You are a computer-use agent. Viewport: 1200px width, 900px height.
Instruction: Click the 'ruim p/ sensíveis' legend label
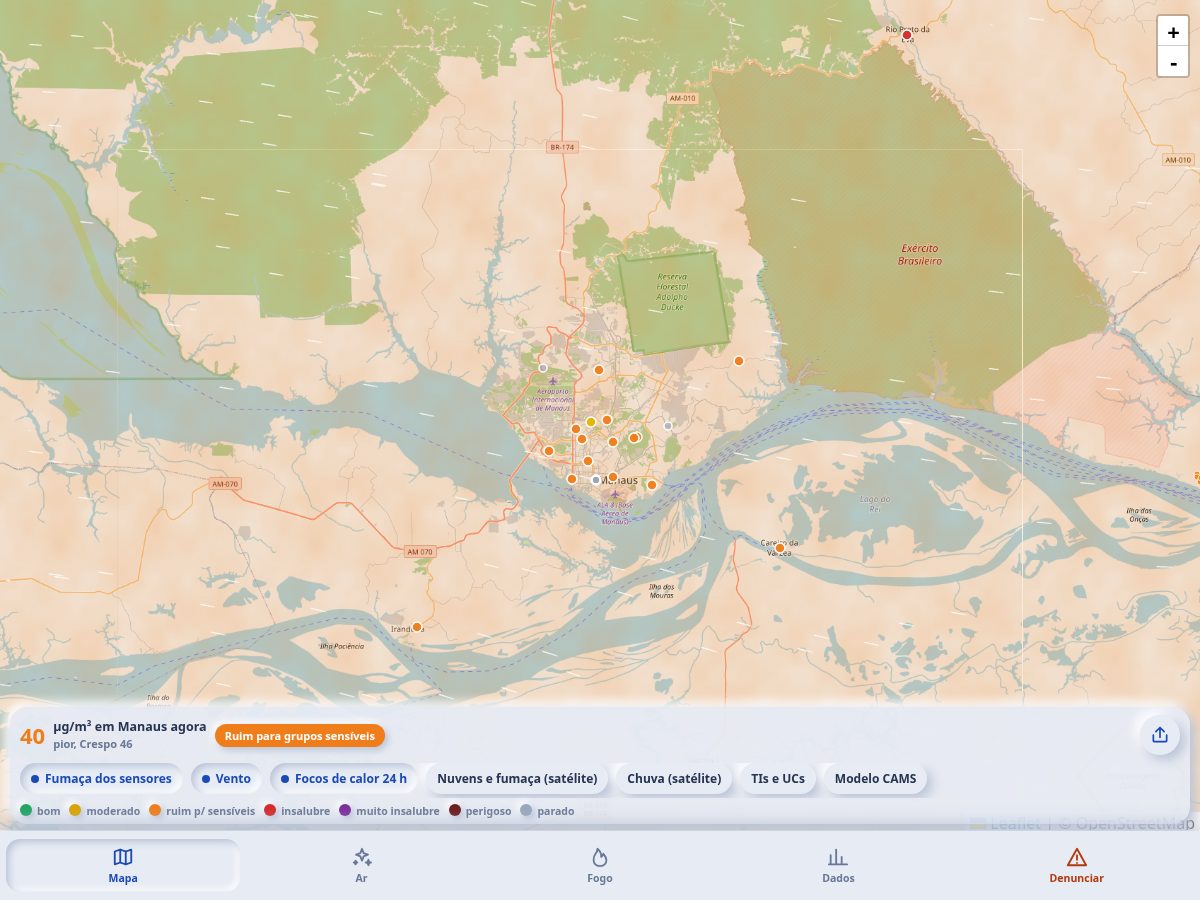pyautogui.click(x=210, y=811)
